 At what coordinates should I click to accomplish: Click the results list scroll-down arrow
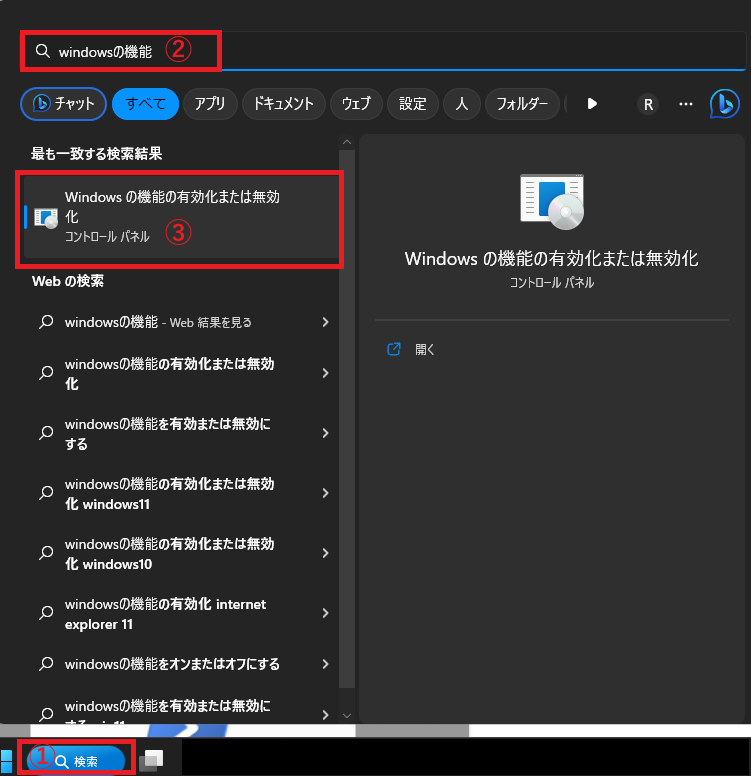pos(347,716)
